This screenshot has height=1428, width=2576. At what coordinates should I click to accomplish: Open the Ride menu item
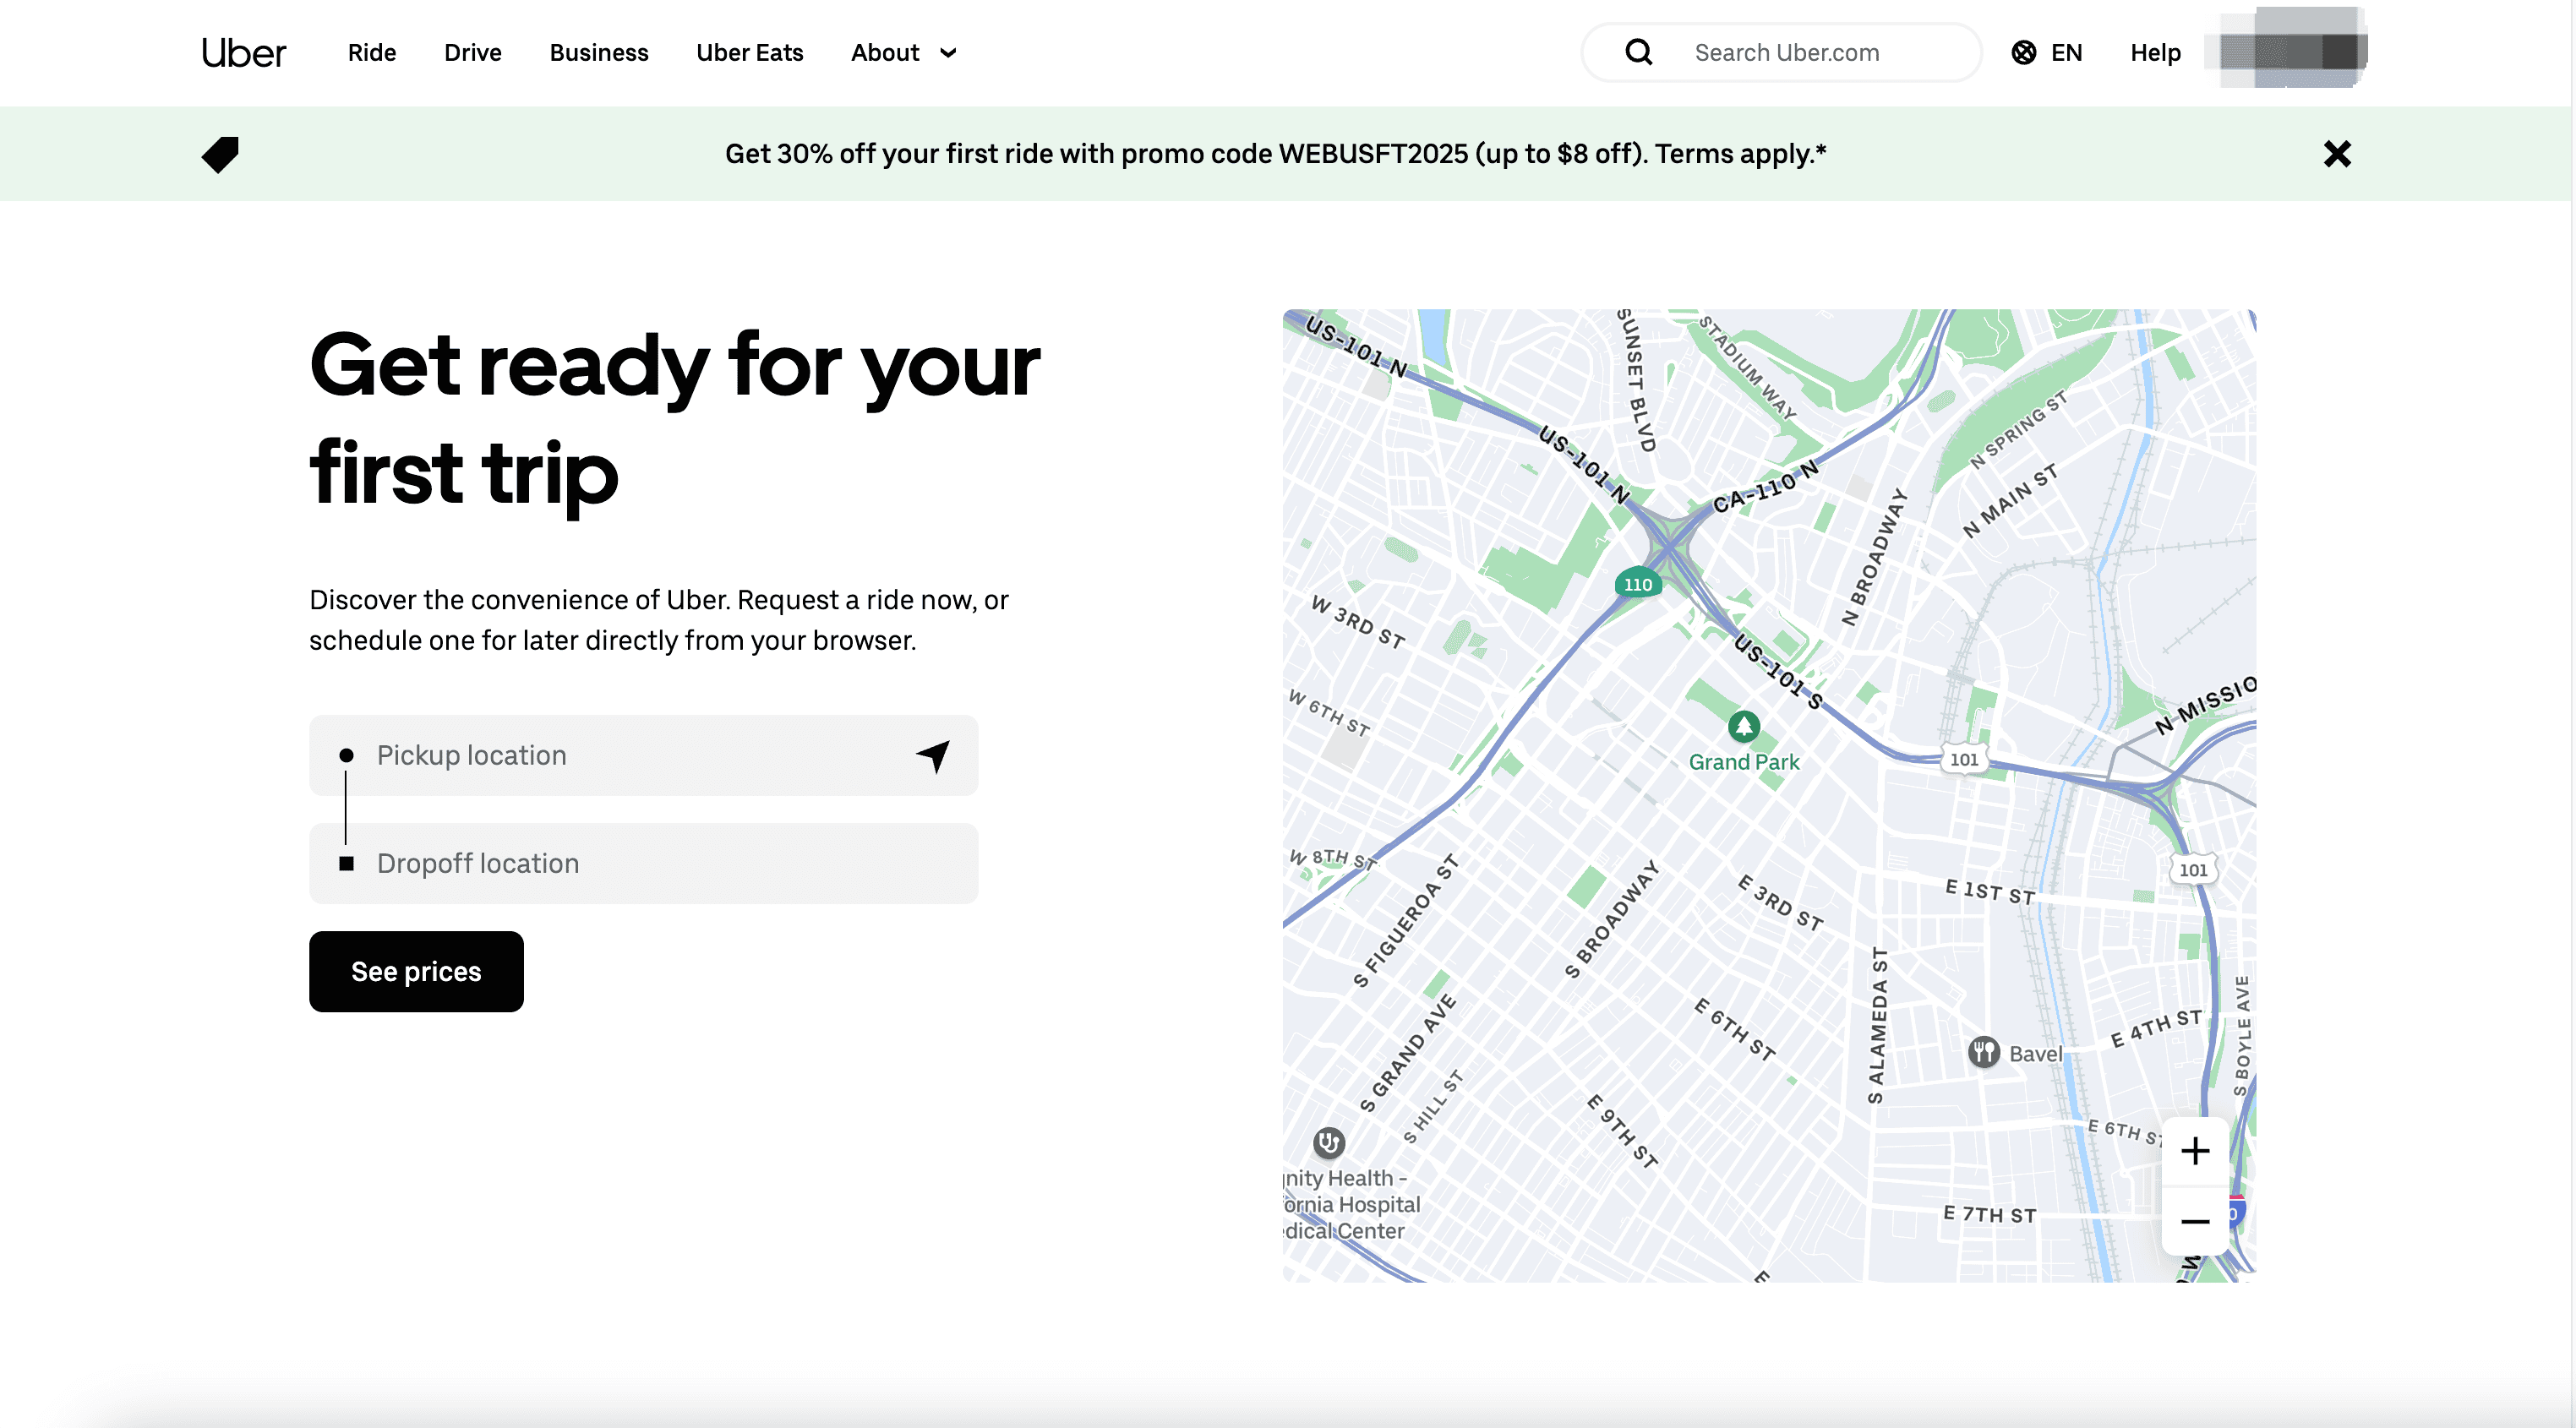[x=372, y=53]
